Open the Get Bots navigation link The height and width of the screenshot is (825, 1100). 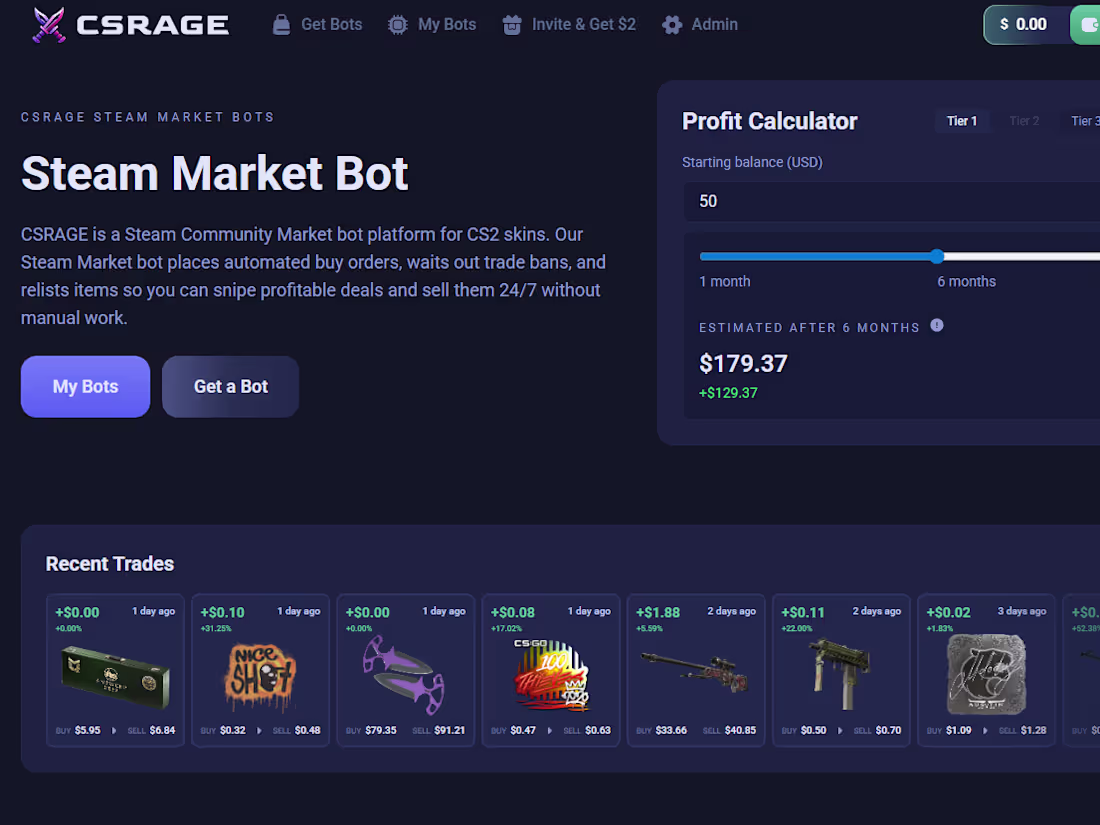pos(330,23)
